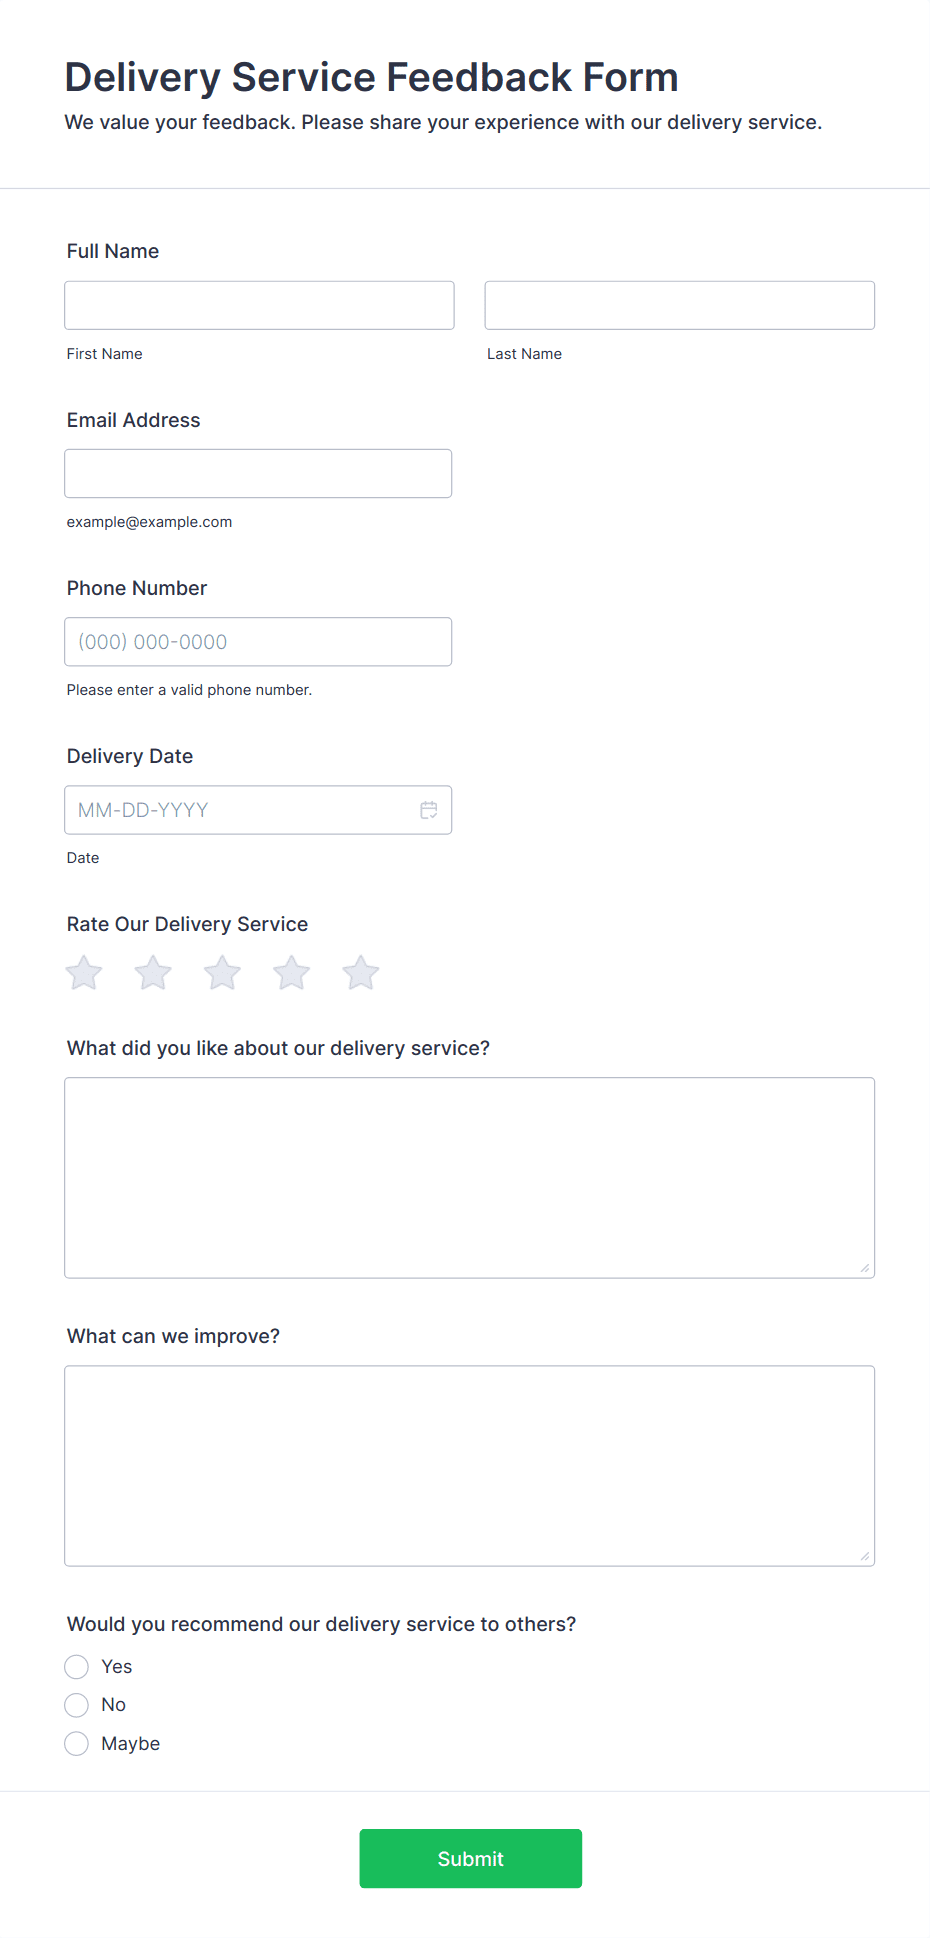Viewport: 930px width, 1938px height.
Task: Click into the Last Name field
Action: point(679,305)
